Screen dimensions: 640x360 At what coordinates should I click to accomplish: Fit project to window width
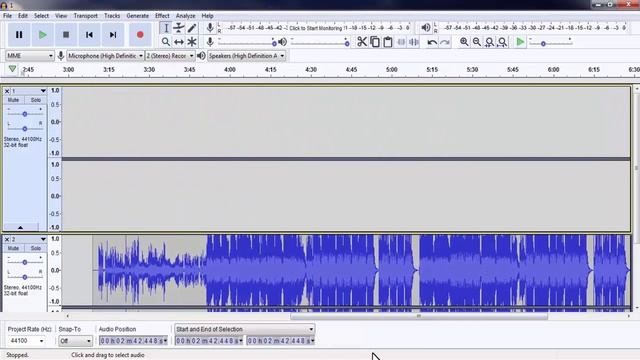[x=502, y=42]
